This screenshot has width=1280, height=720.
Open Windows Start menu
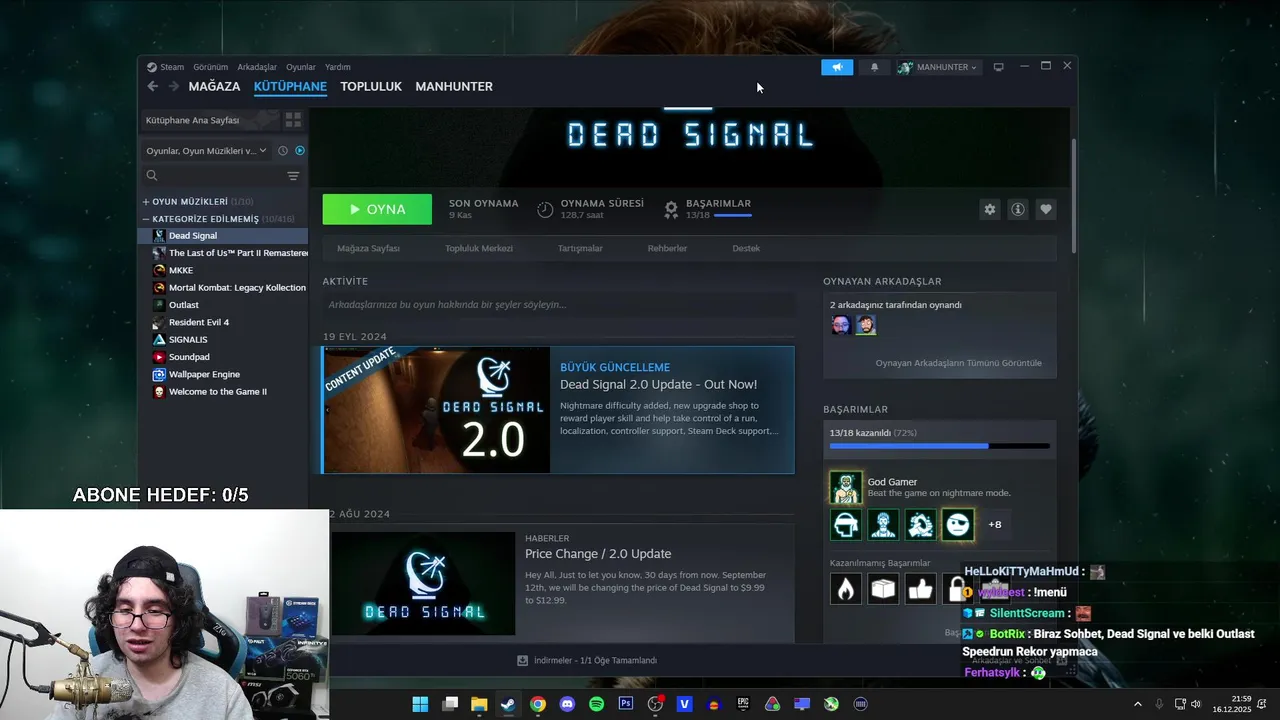point(420,704)
